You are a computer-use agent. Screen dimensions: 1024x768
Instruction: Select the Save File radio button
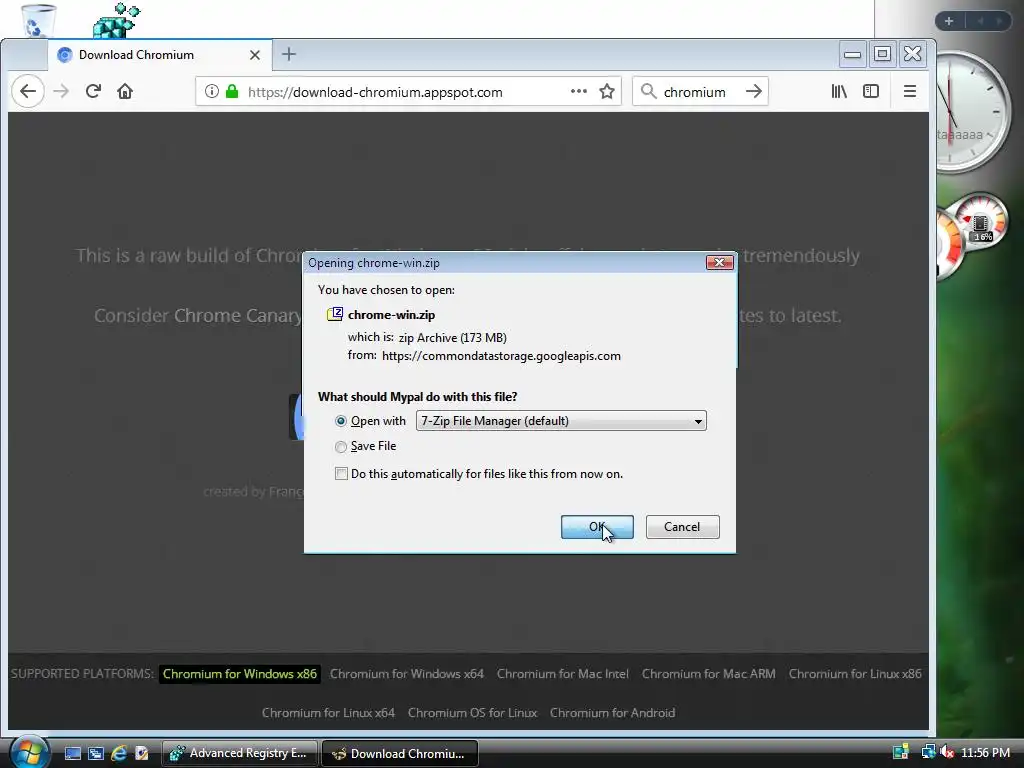[341, 447]
